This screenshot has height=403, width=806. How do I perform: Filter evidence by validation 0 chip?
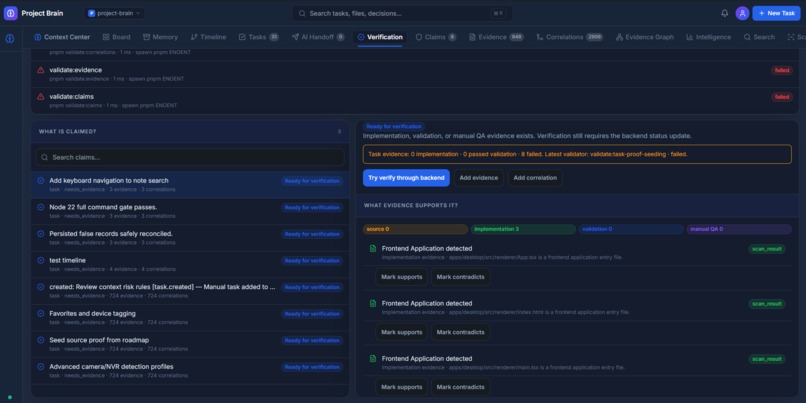click(631, 229)
